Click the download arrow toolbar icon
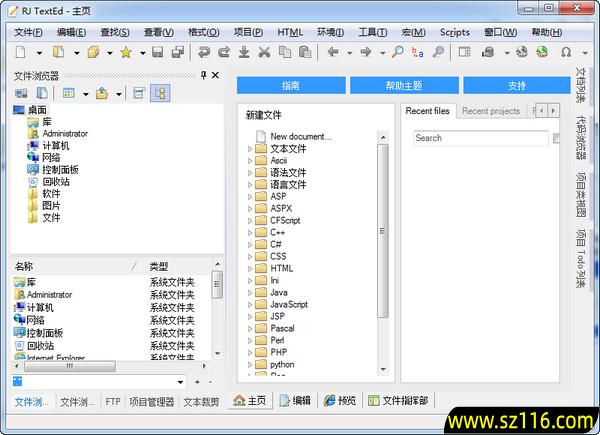Screen dimensions: 600x435 244,52
